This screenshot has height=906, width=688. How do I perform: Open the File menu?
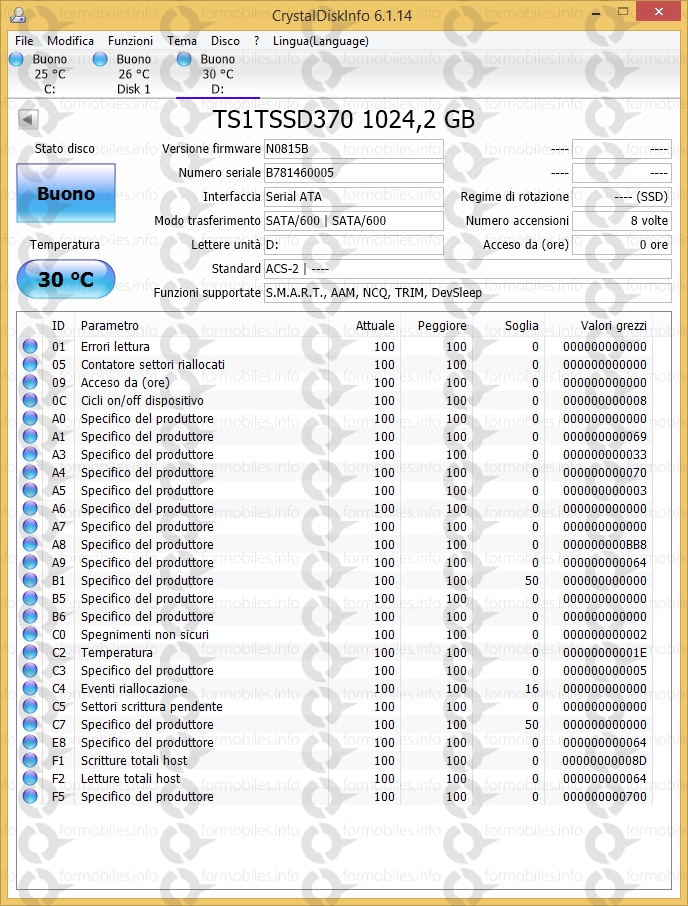(24, 41)
